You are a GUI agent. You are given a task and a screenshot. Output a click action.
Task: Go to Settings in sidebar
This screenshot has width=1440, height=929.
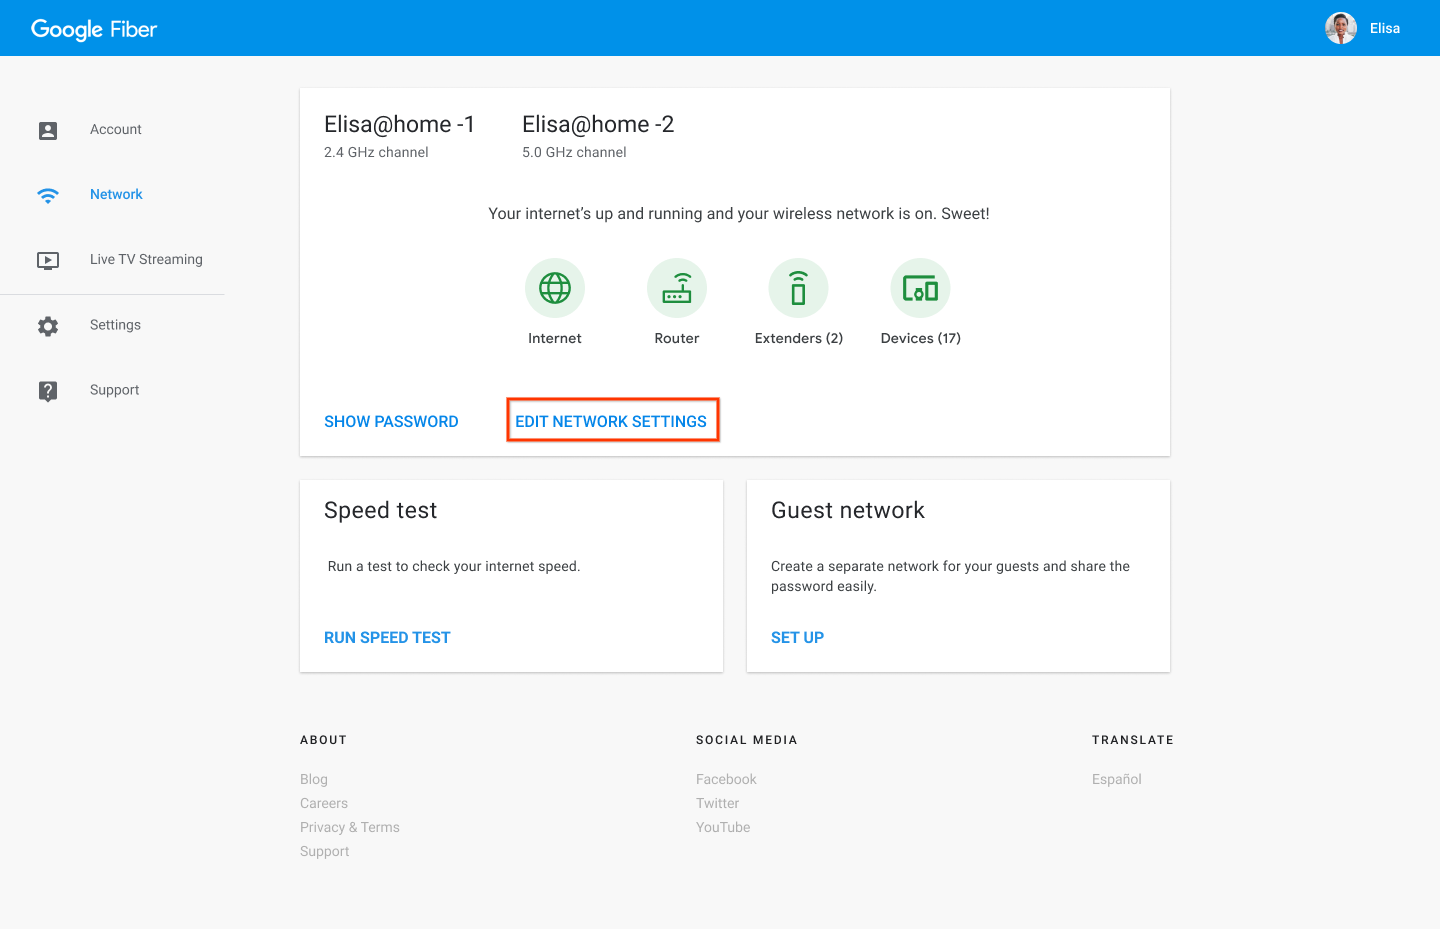[x=115, y=325]
